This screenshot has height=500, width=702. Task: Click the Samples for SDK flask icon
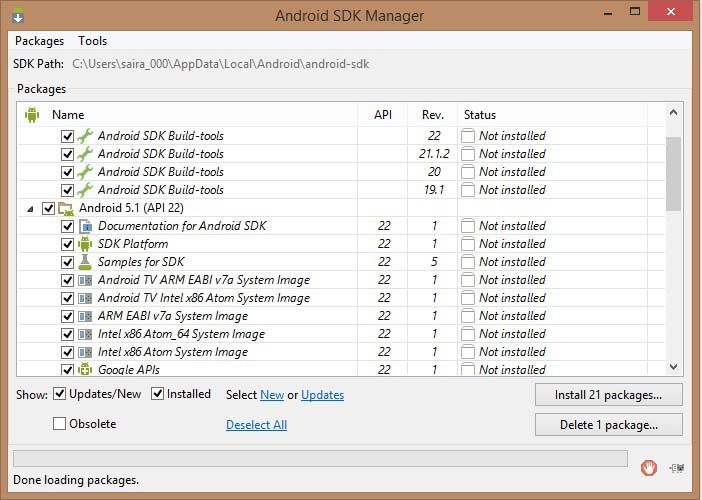click(x=85, y=262)
